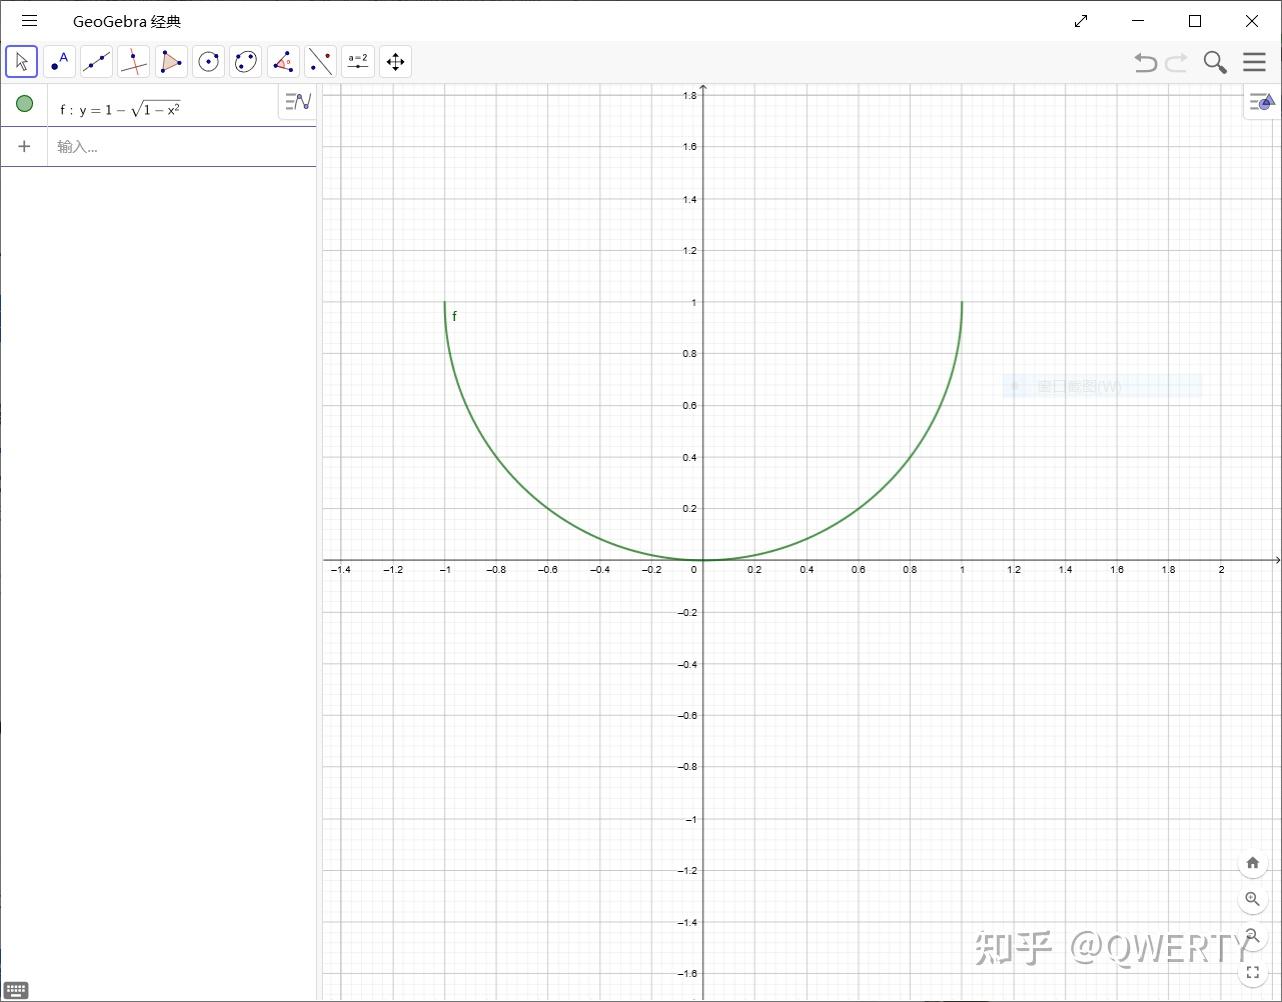The width and height of the screenshot is (1282, 1002).
Task: Select the Slider tool
Action: [x=357, y=61]
